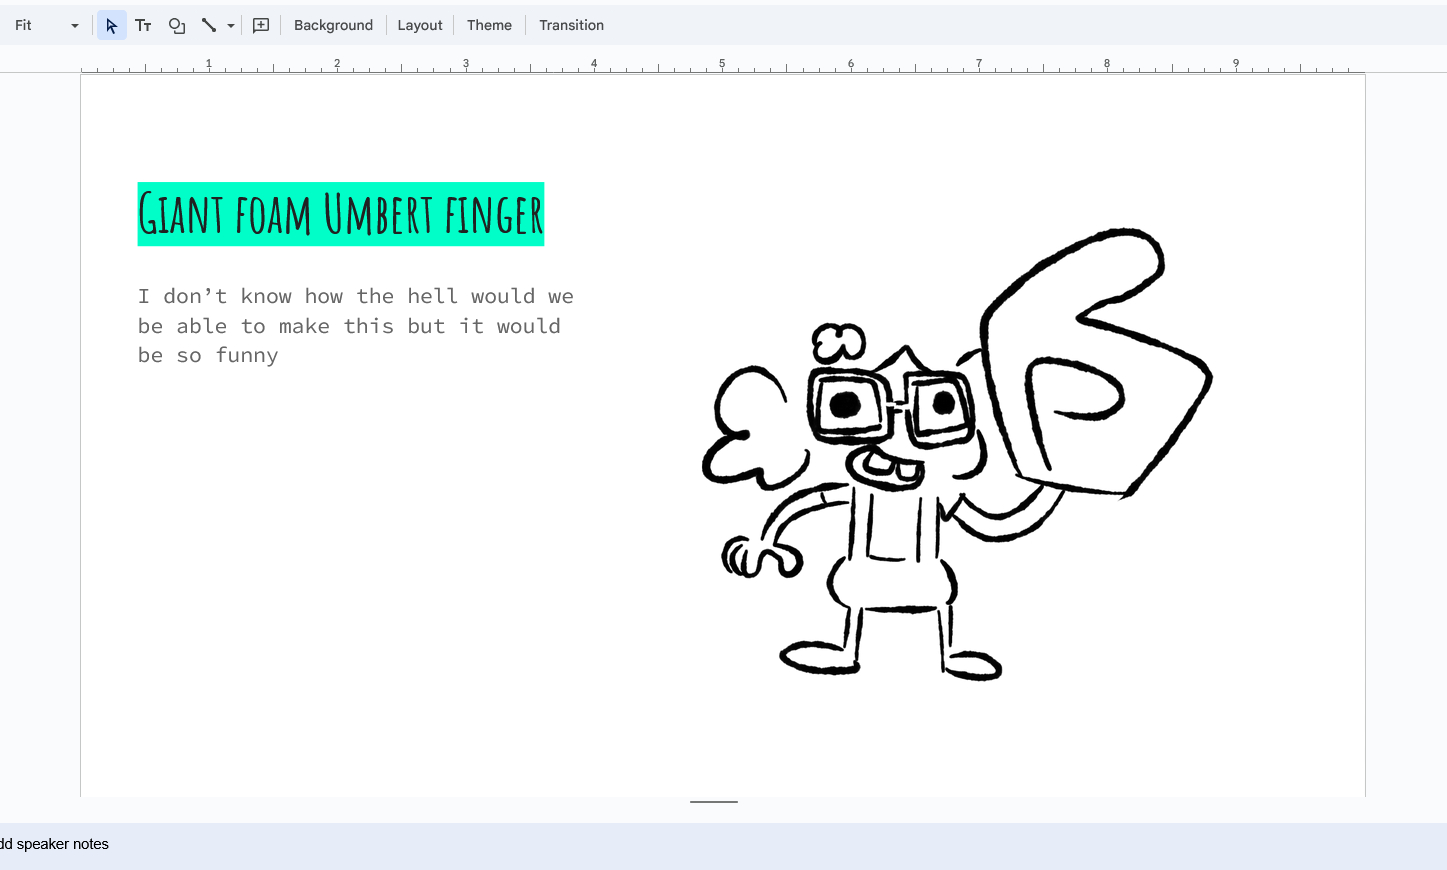Activate the Select arrow cursor tool
Screen dimensions: 1447x870
click(111, 26)
